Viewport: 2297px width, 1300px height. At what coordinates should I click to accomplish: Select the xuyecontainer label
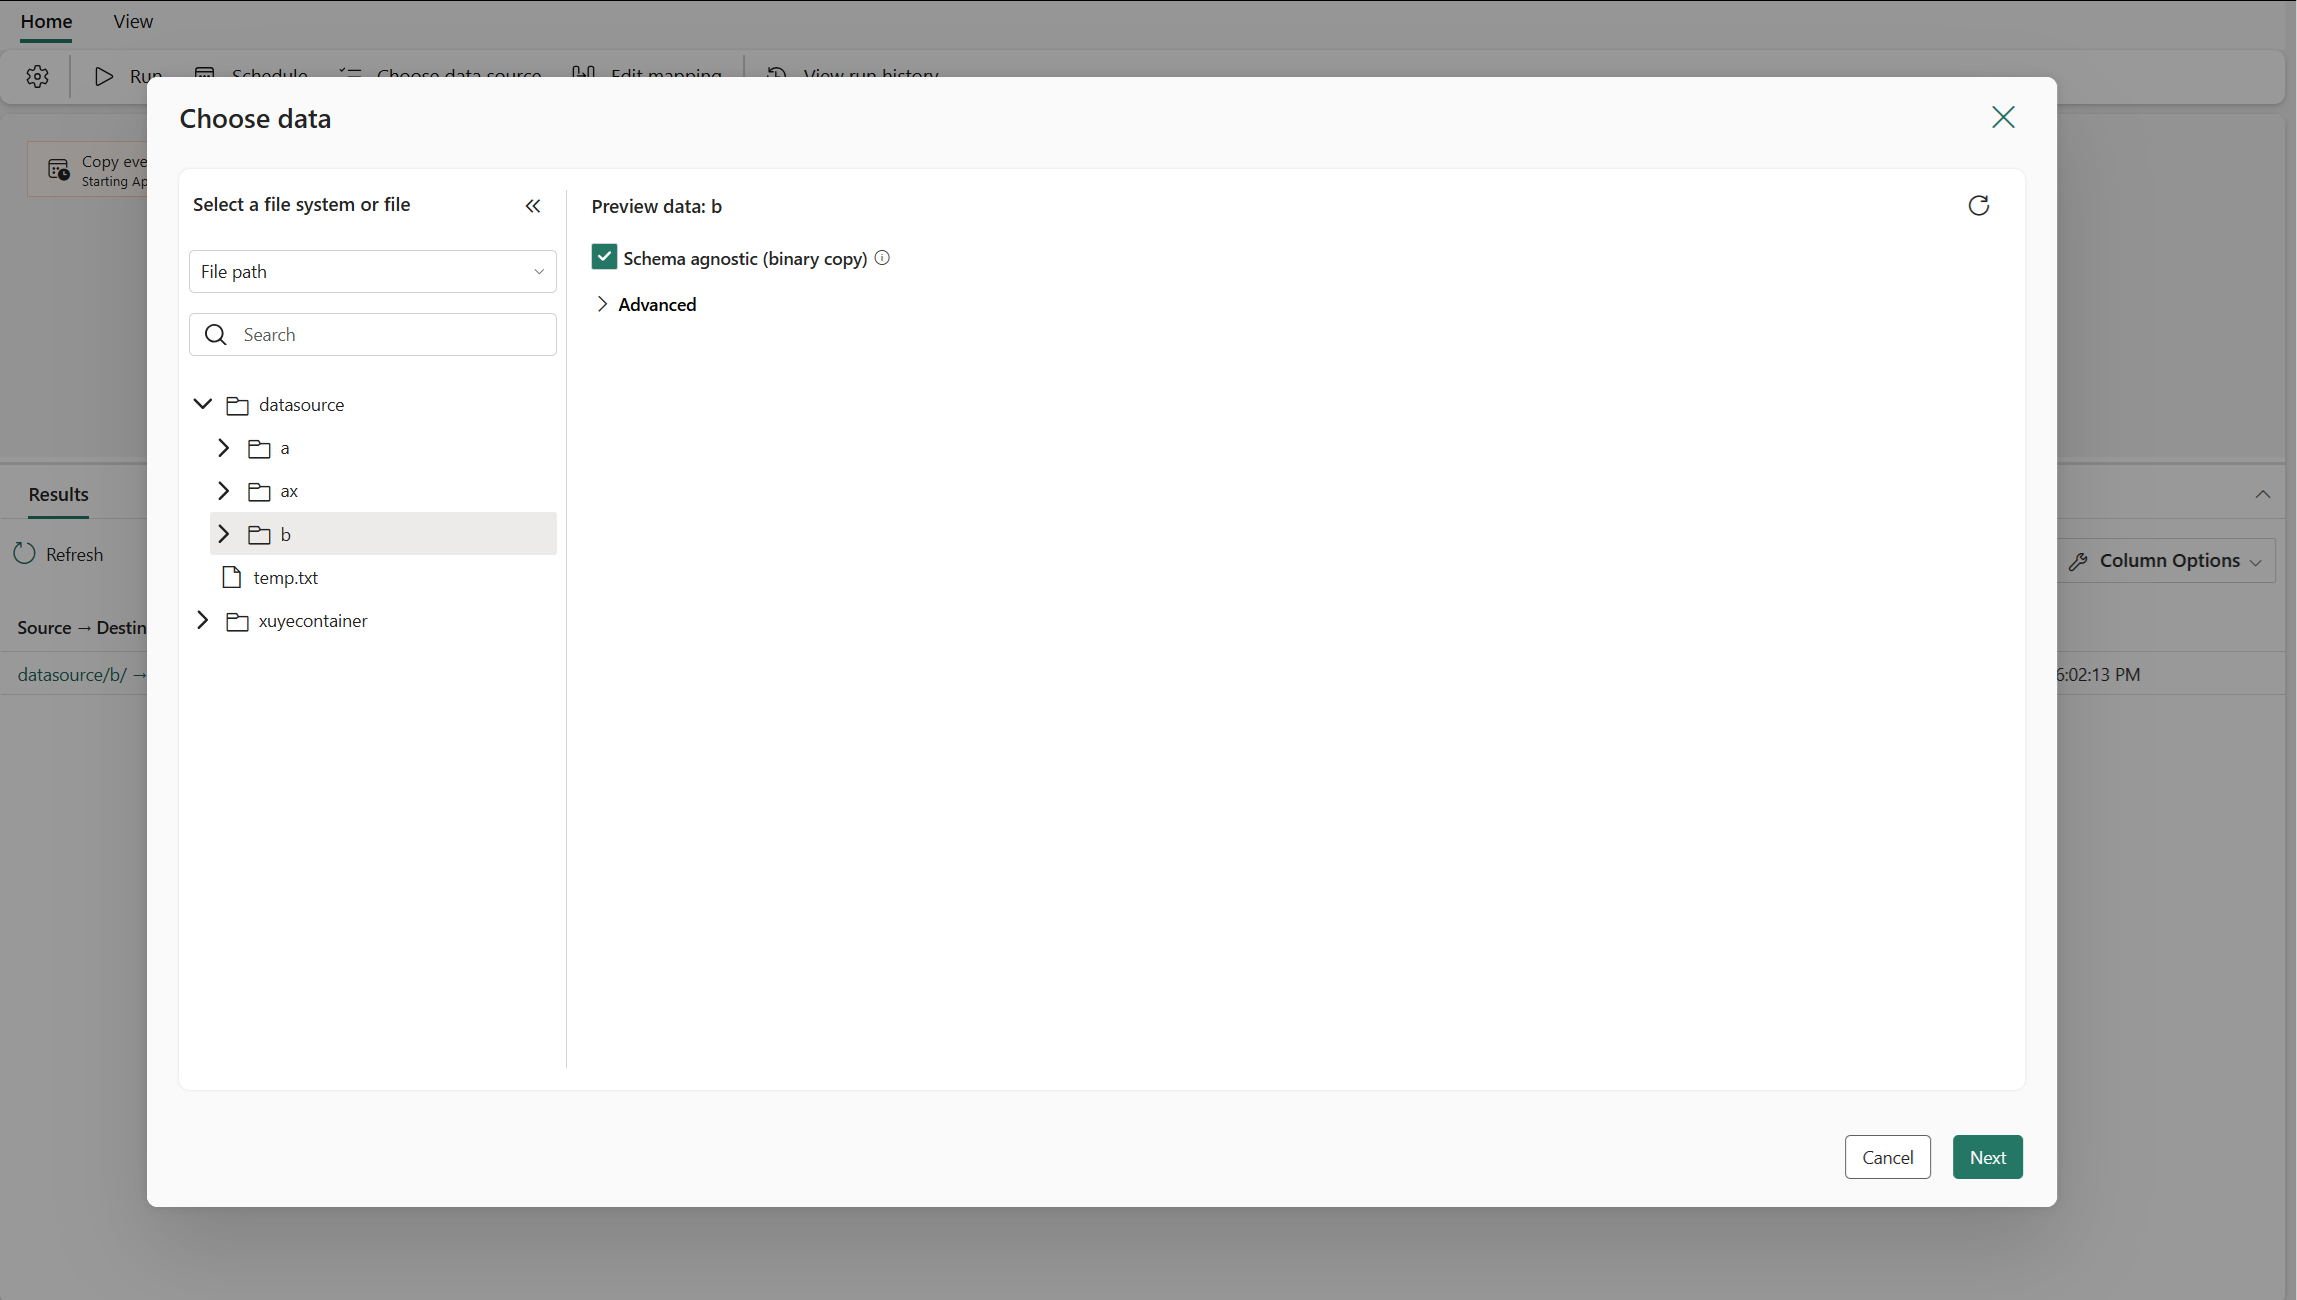coord(313,621)
